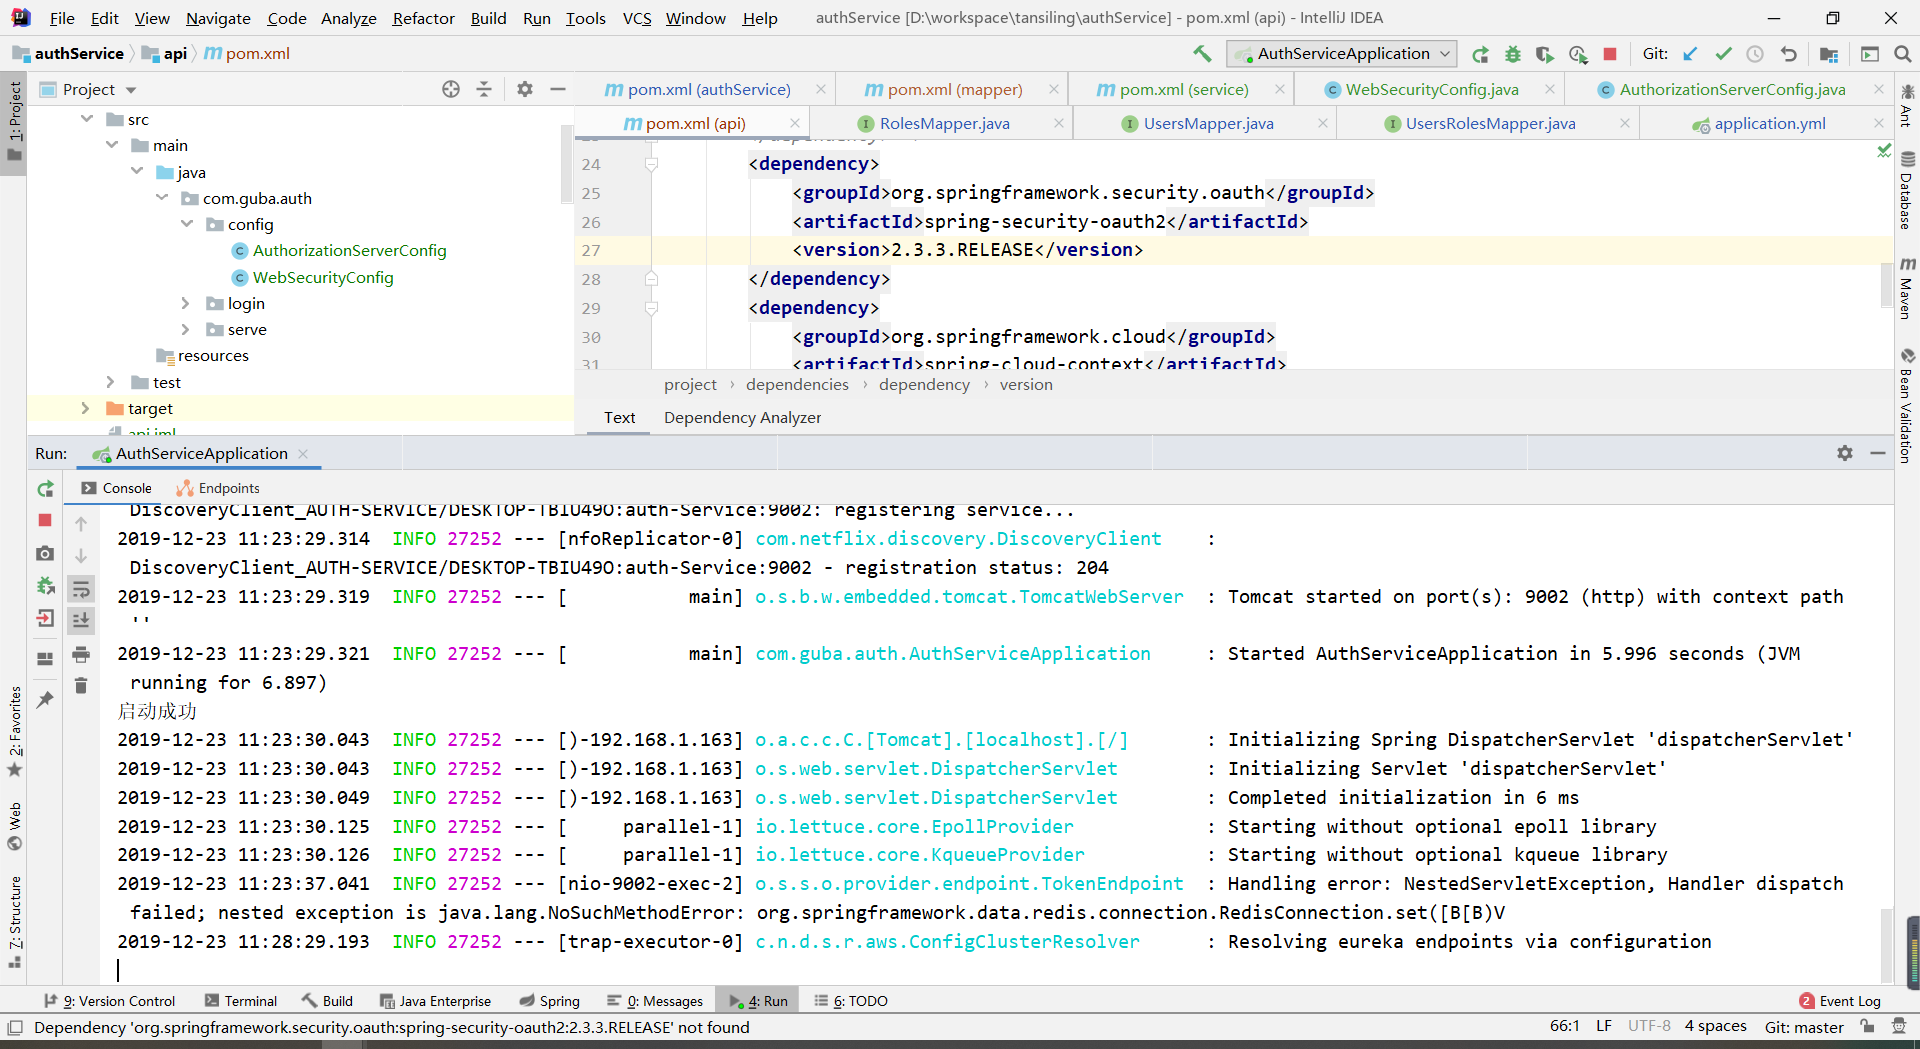Print console output with the printer icon

click(81, 655)
